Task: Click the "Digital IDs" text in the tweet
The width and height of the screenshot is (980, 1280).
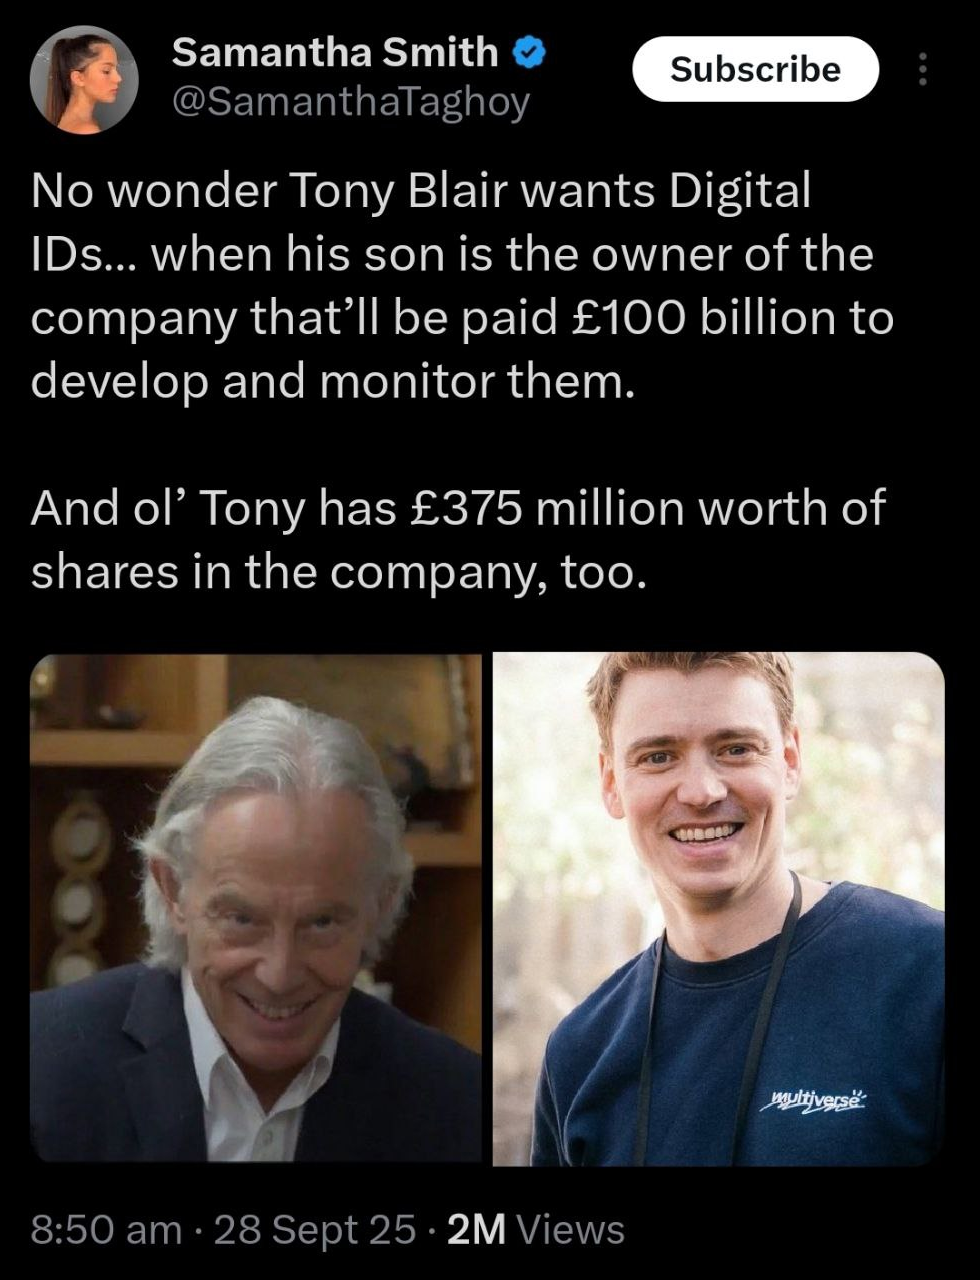Action: coord(421,223)
